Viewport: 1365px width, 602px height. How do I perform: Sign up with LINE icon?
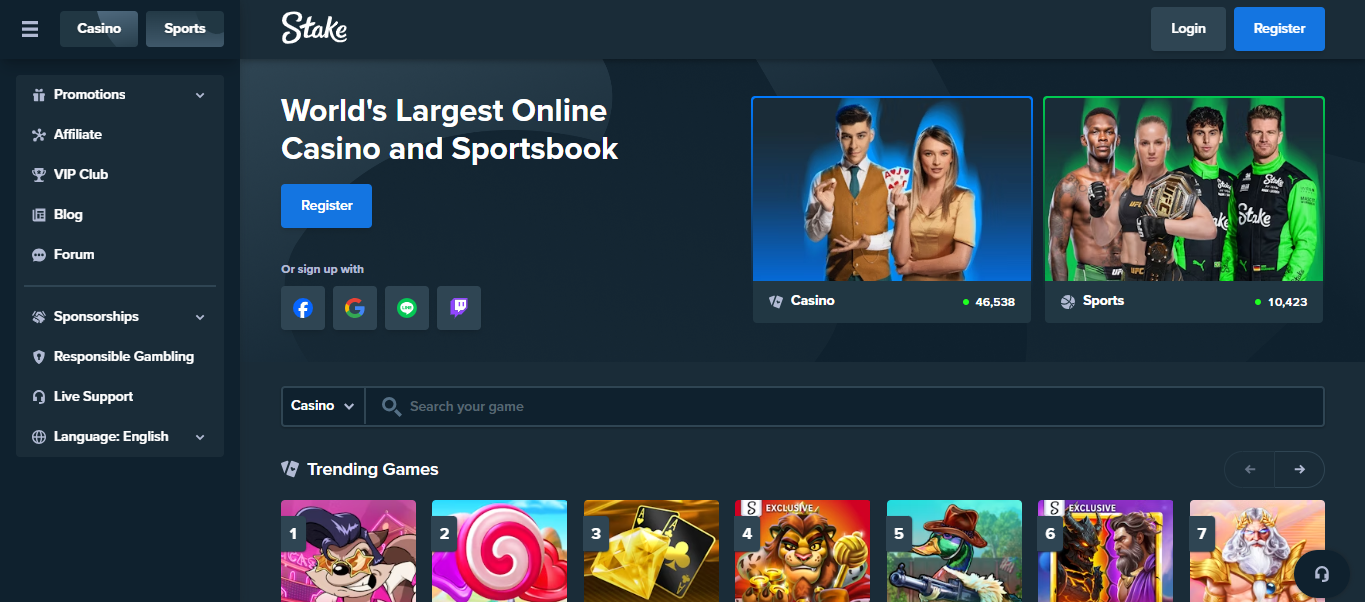407,308
